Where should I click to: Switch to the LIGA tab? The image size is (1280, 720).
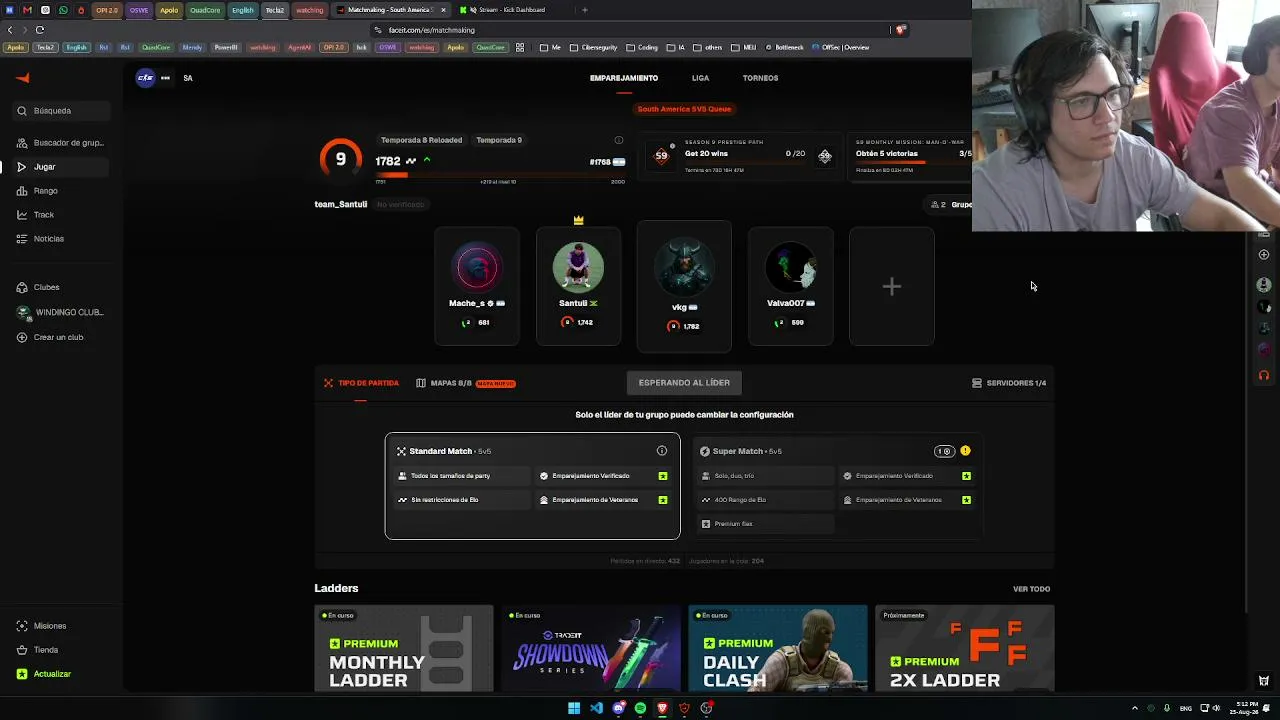click(x=700, y=78)
